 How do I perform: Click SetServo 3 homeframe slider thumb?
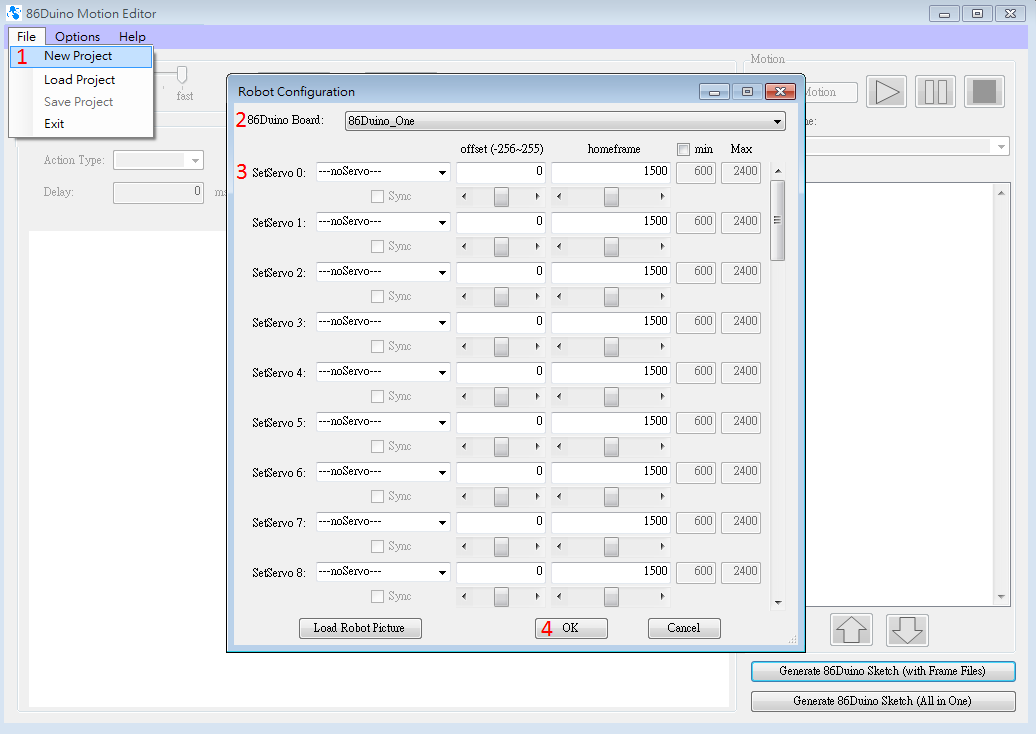611,346
